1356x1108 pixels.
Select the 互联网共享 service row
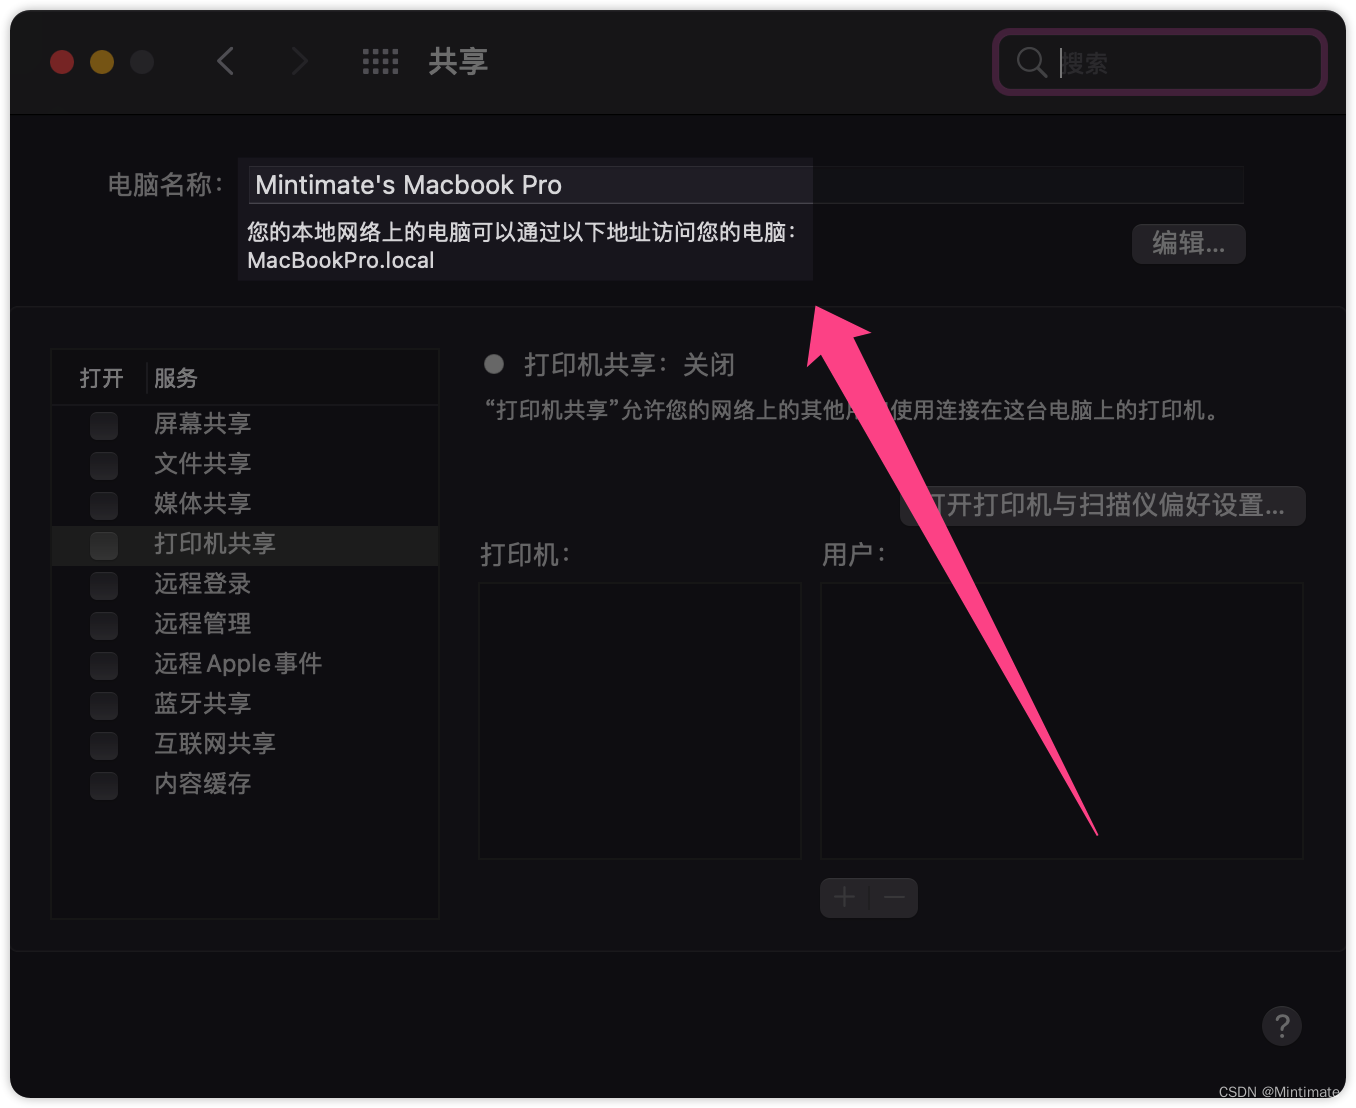245,744
